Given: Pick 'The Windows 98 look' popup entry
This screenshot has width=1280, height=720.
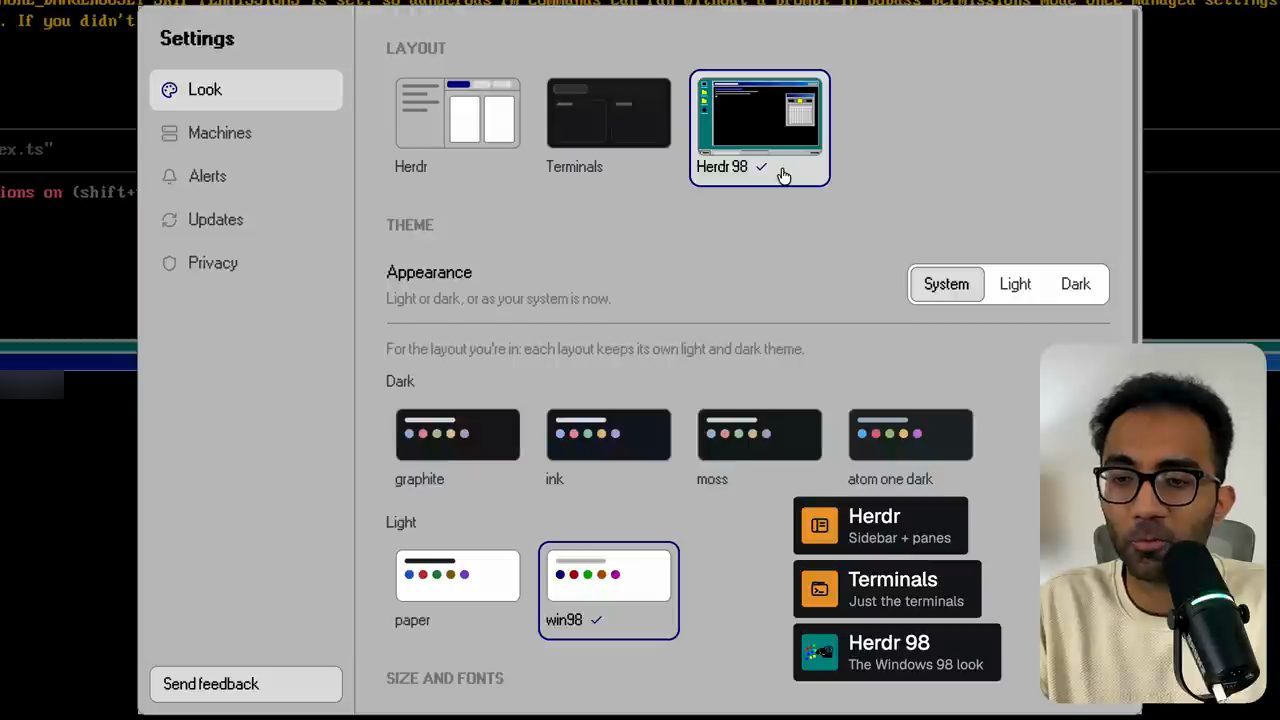Looking at the screenshot, I should click(897, 653).
